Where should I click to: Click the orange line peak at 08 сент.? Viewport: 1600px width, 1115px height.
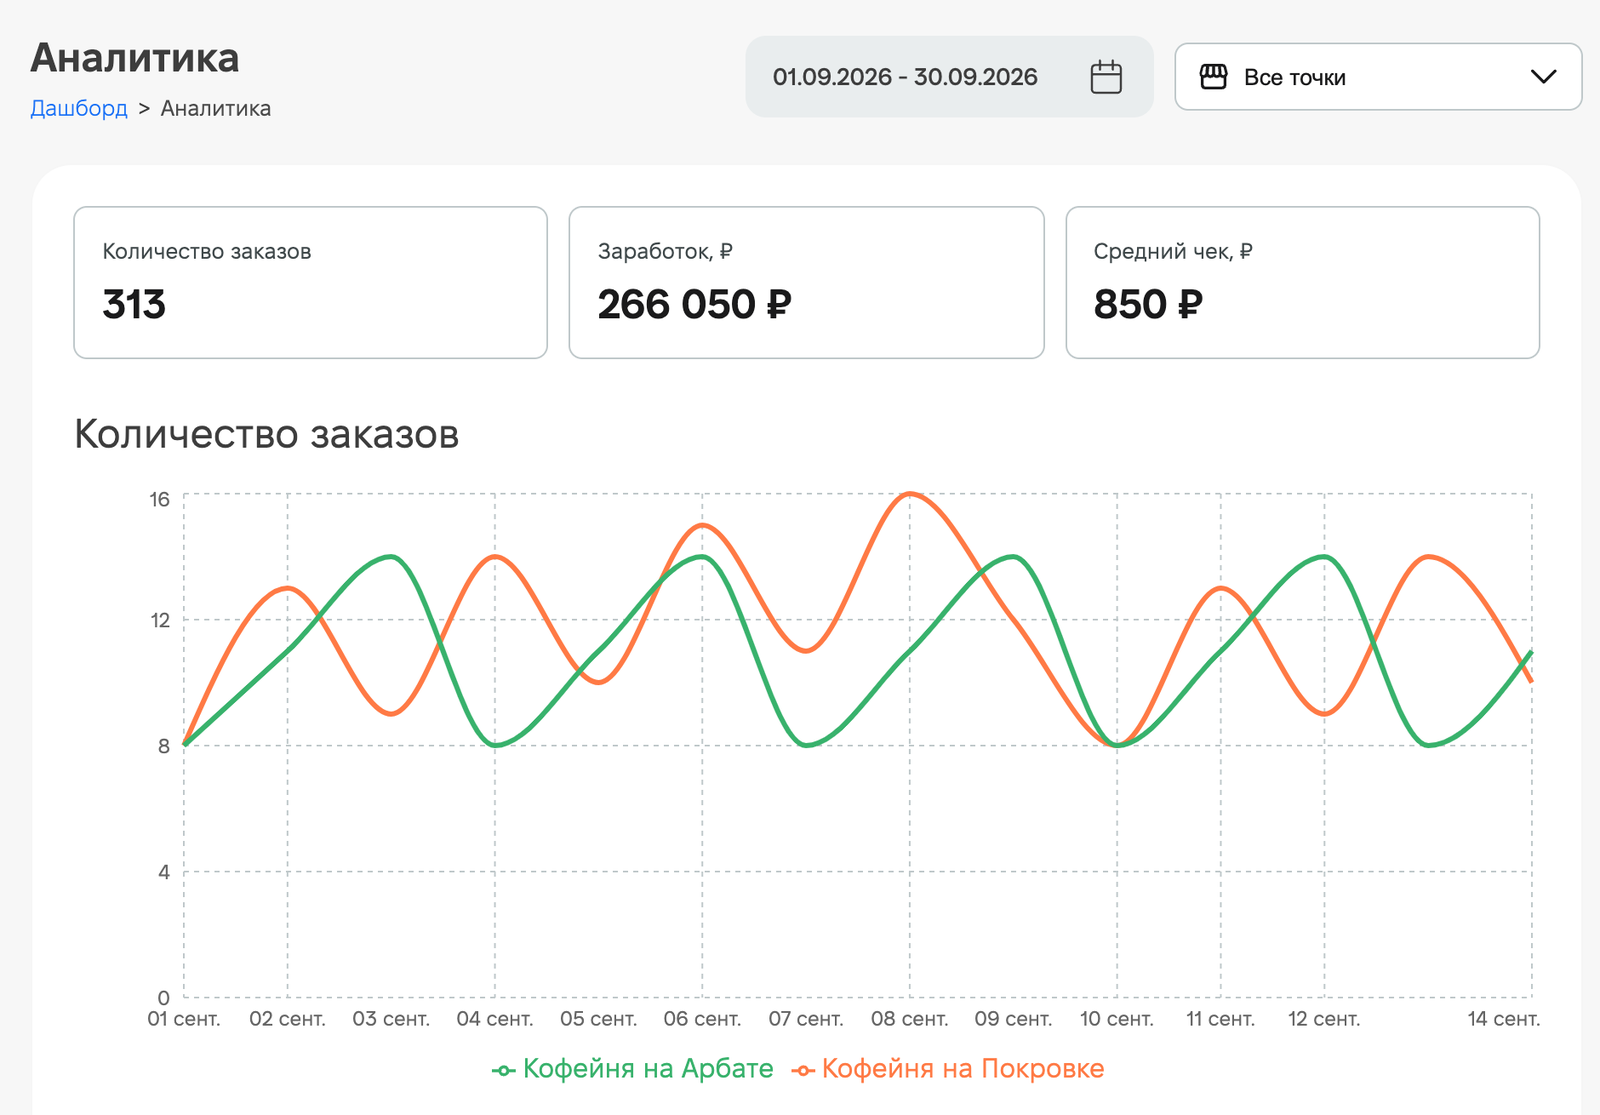(909, 494)
